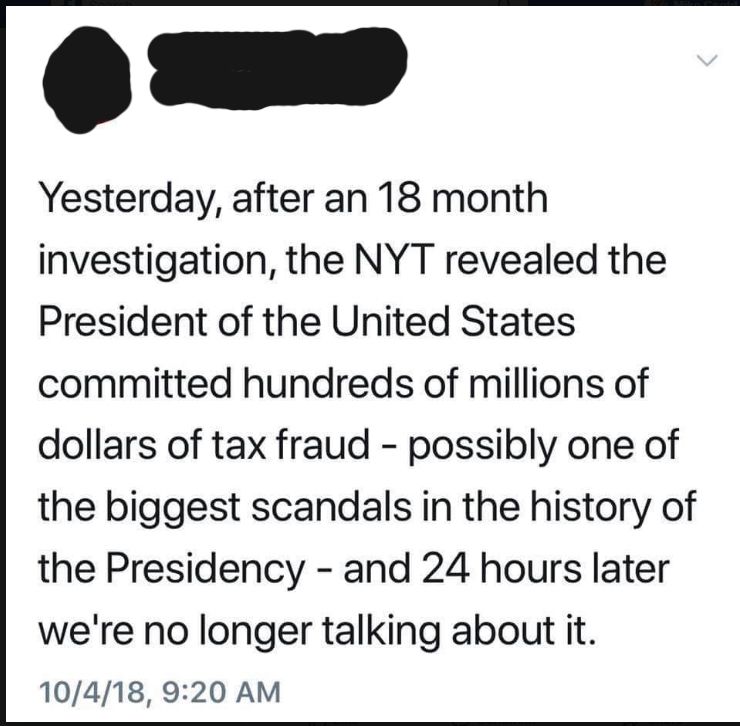
Task: Click the 10/4/18, 9:20 AM timestamp
Action: pyautogui.click(x=159, y=690)
